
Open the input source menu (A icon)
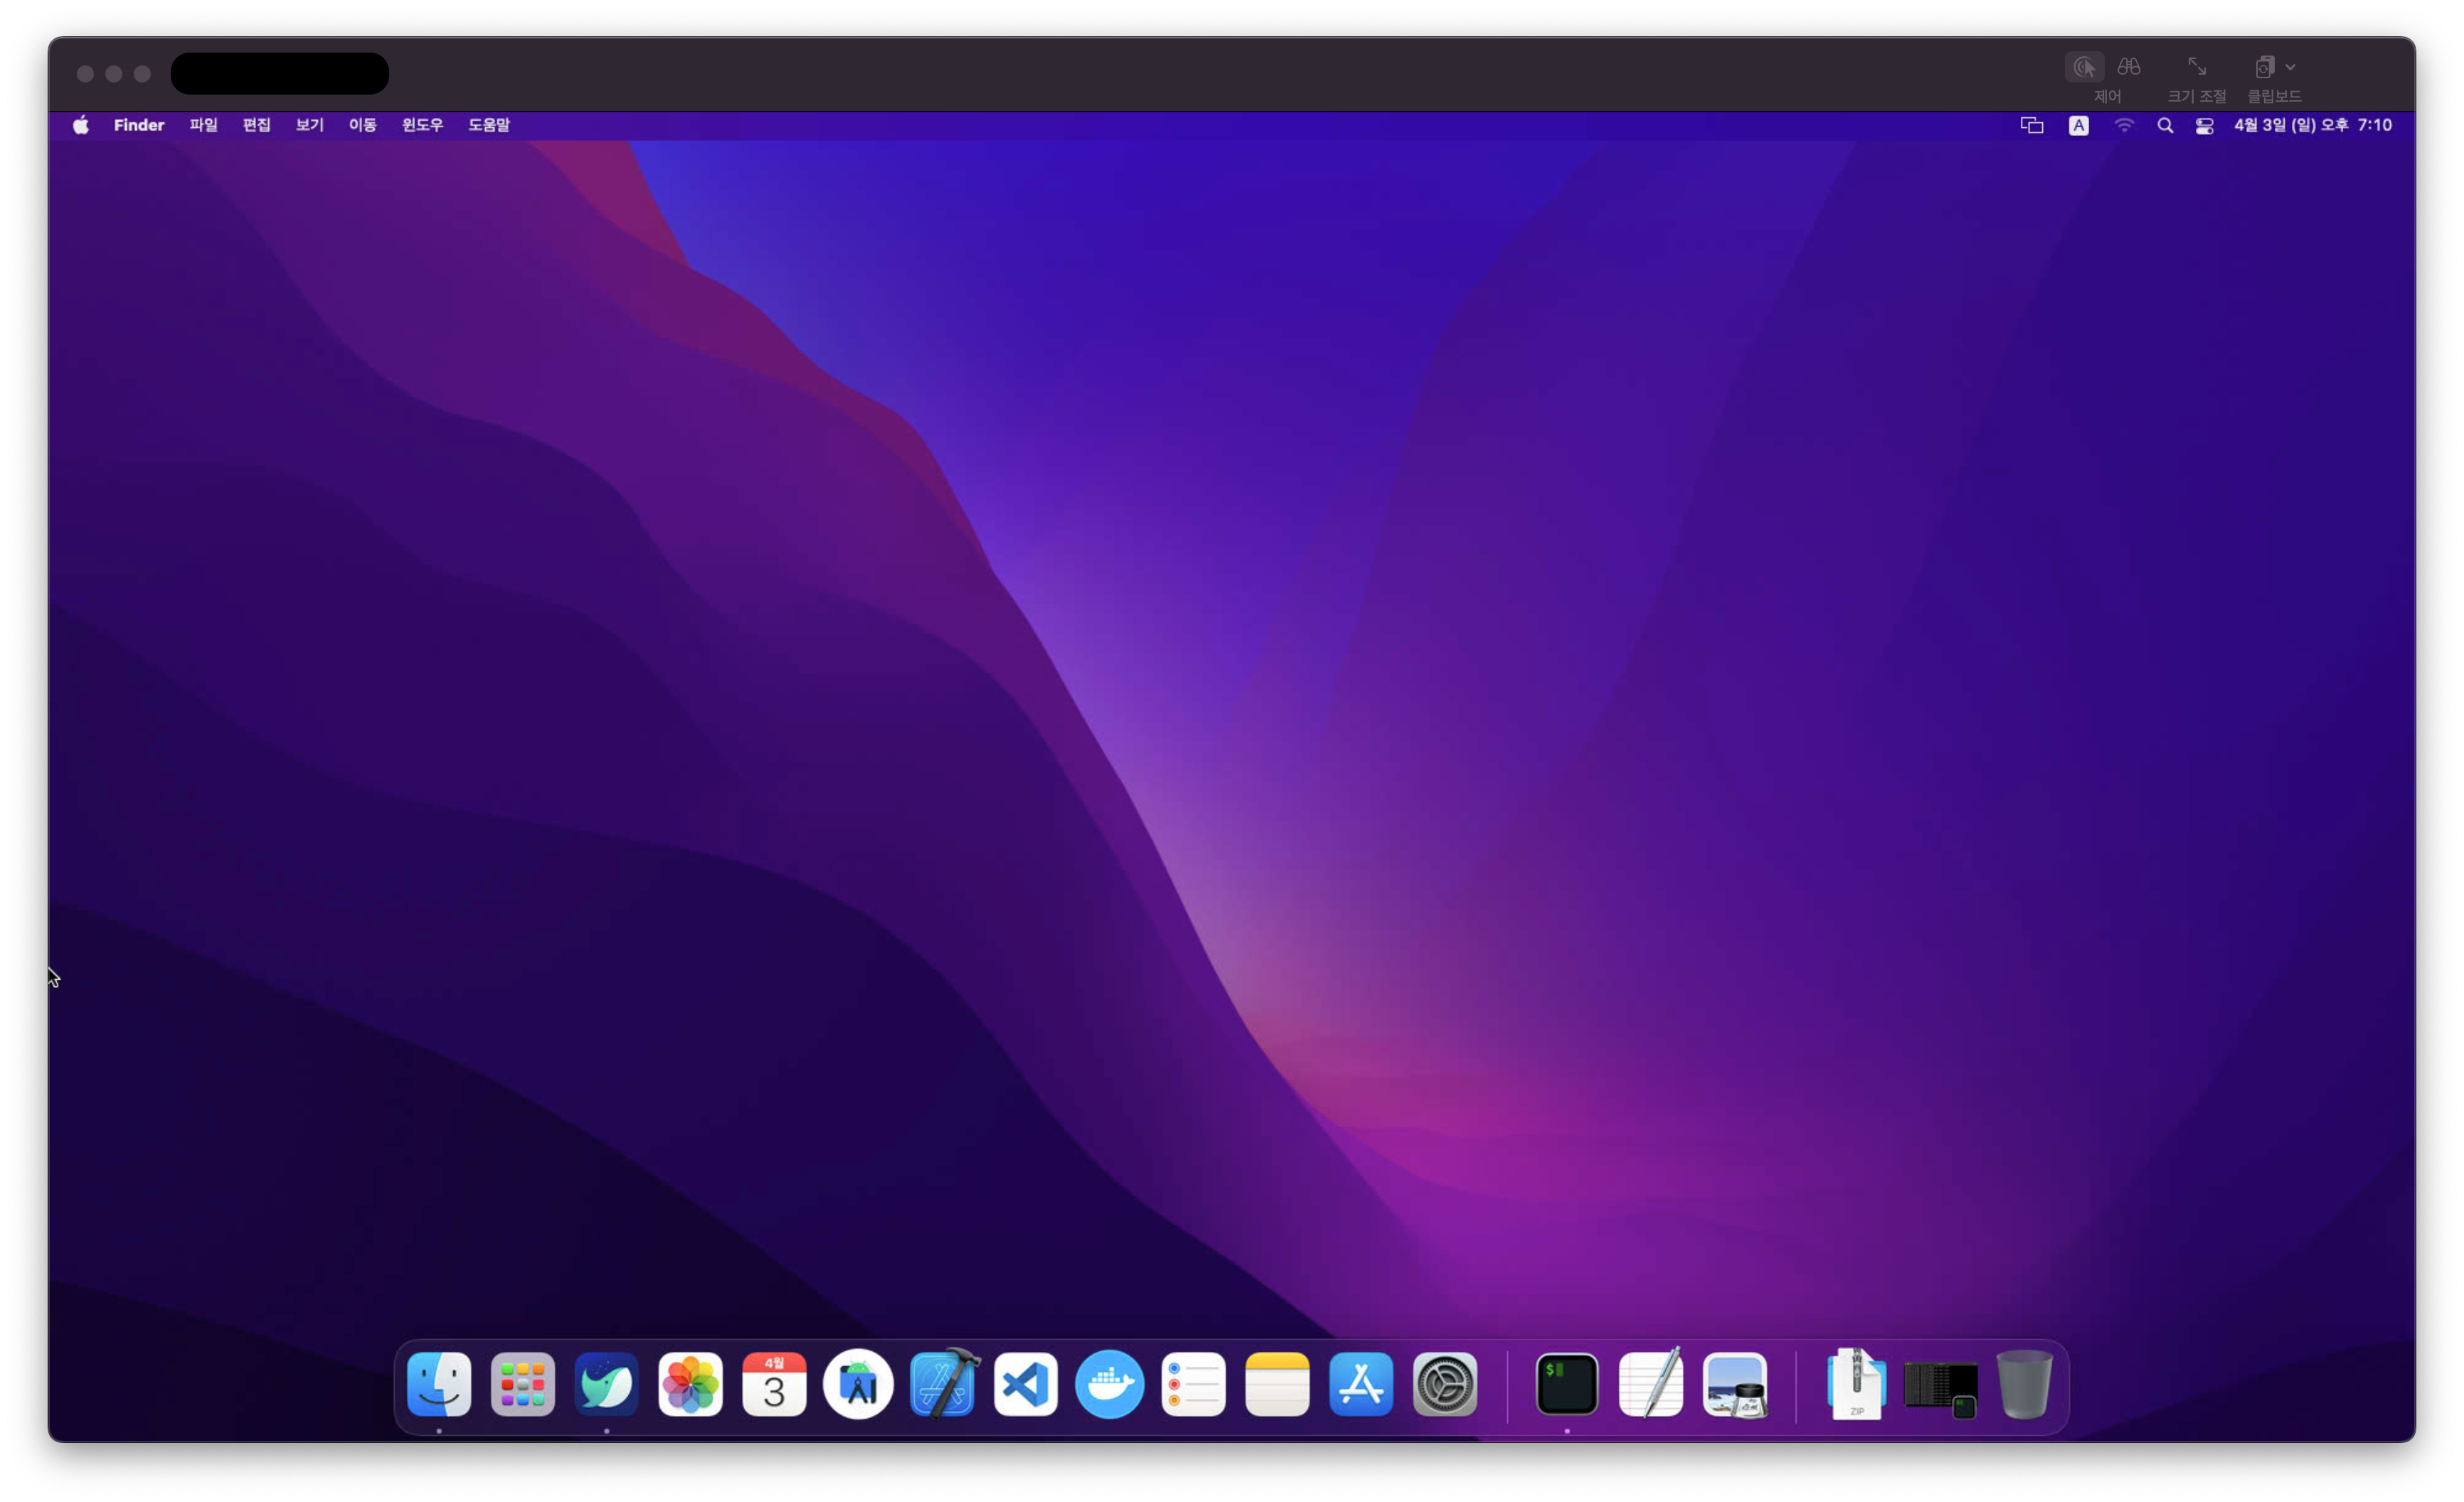[x=2078, y=125]
